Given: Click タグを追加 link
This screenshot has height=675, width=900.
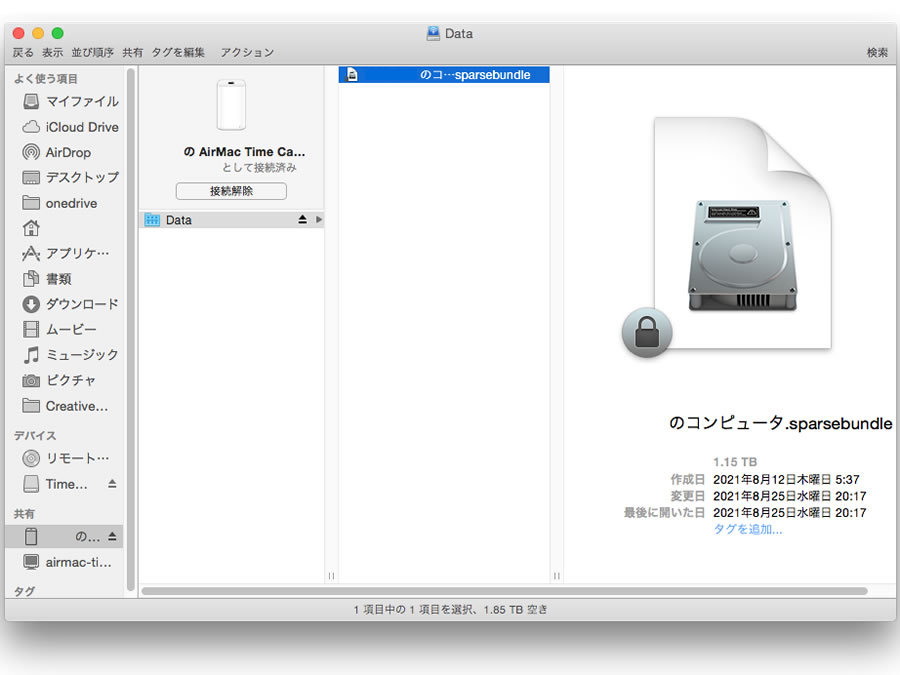Looking at the screenshot, I should click(747, 529).
